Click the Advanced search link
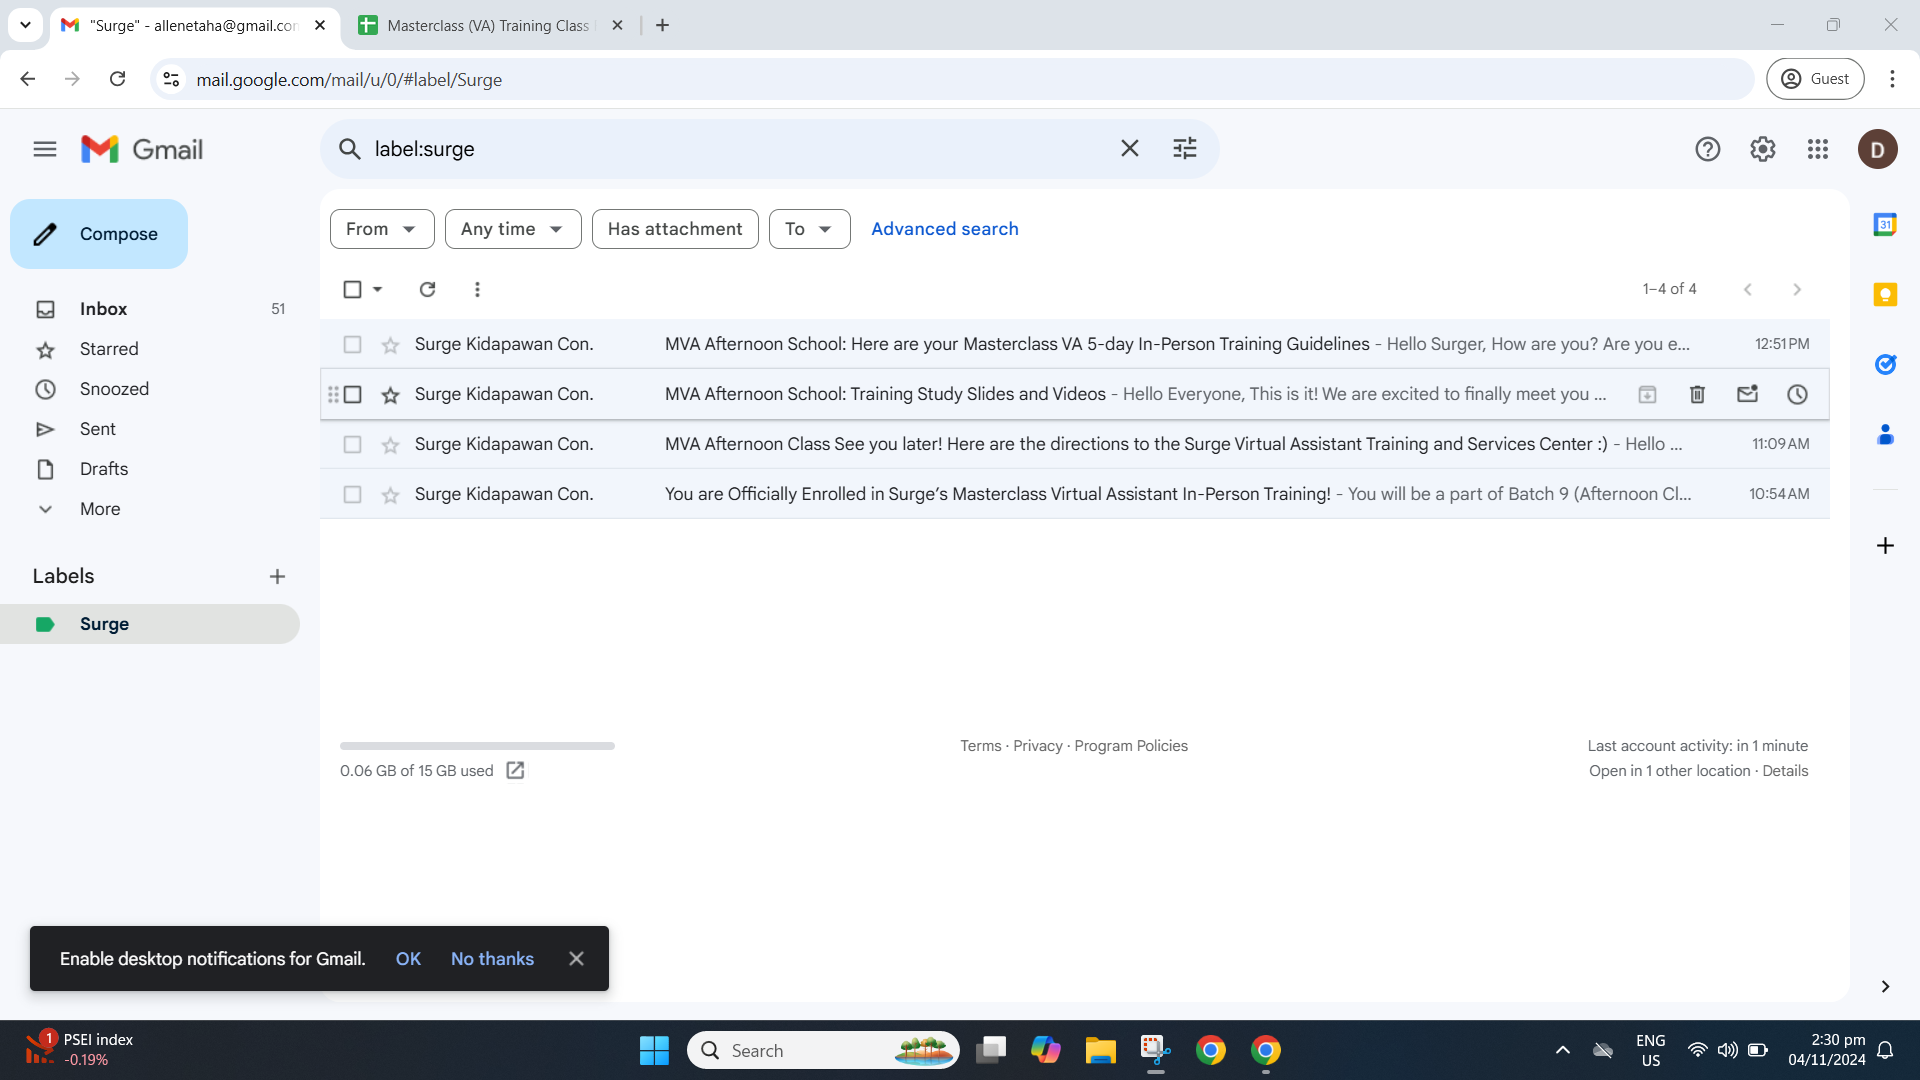The image size is (1920, 1080). point(944,229)
